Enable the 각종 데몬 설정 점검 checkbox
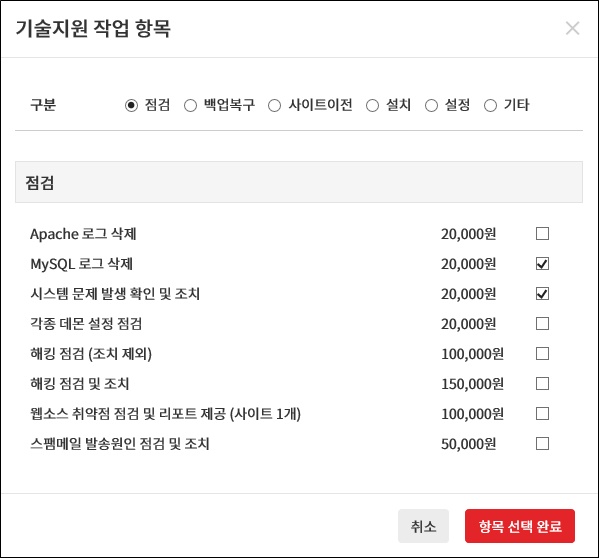Viewport: 599px width, 558px height. click(x=542, y=323)
